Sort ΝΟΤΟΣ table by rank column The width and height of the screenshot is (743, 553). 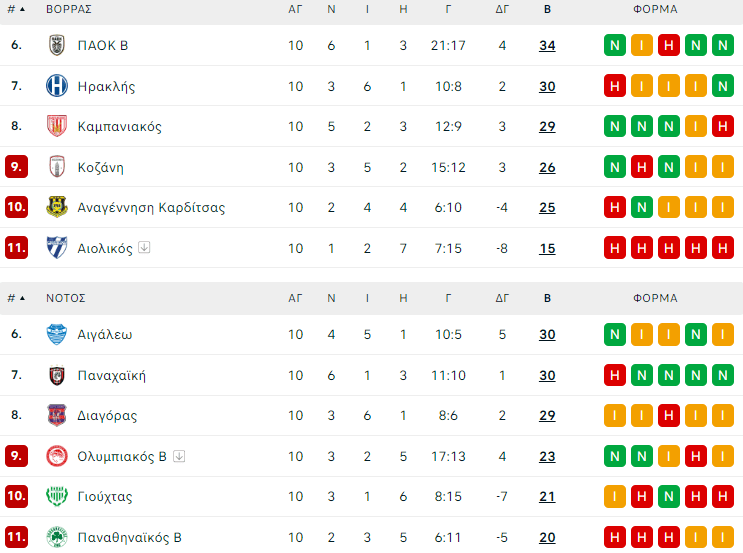(x=16, y=298)
